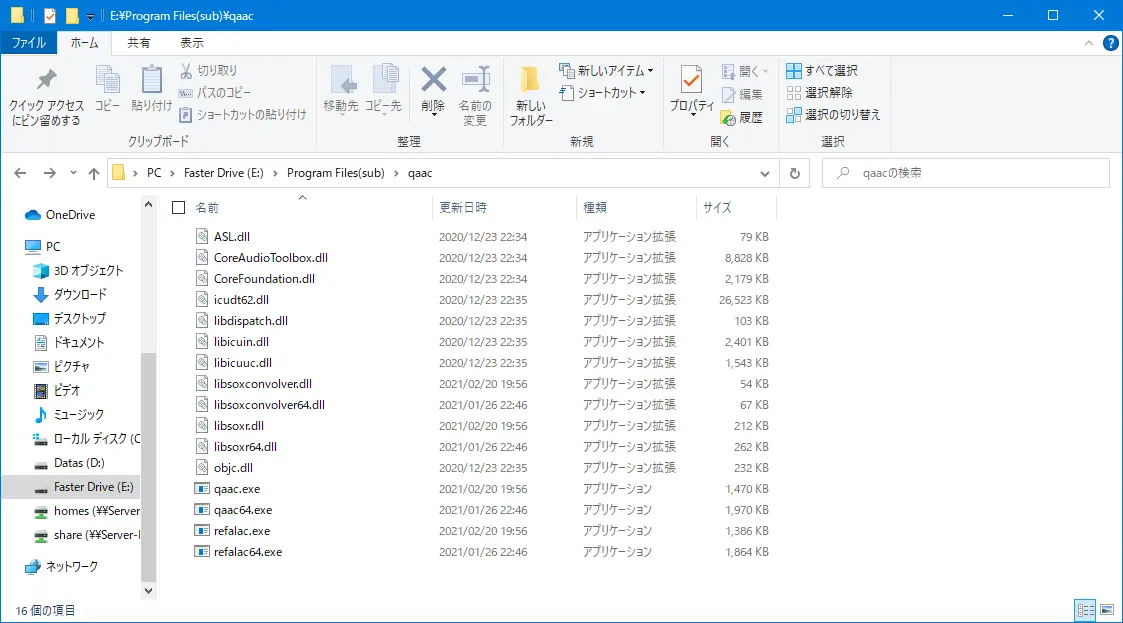
Task: Select the file qaac64.exe
Action: tap(243, 510)
